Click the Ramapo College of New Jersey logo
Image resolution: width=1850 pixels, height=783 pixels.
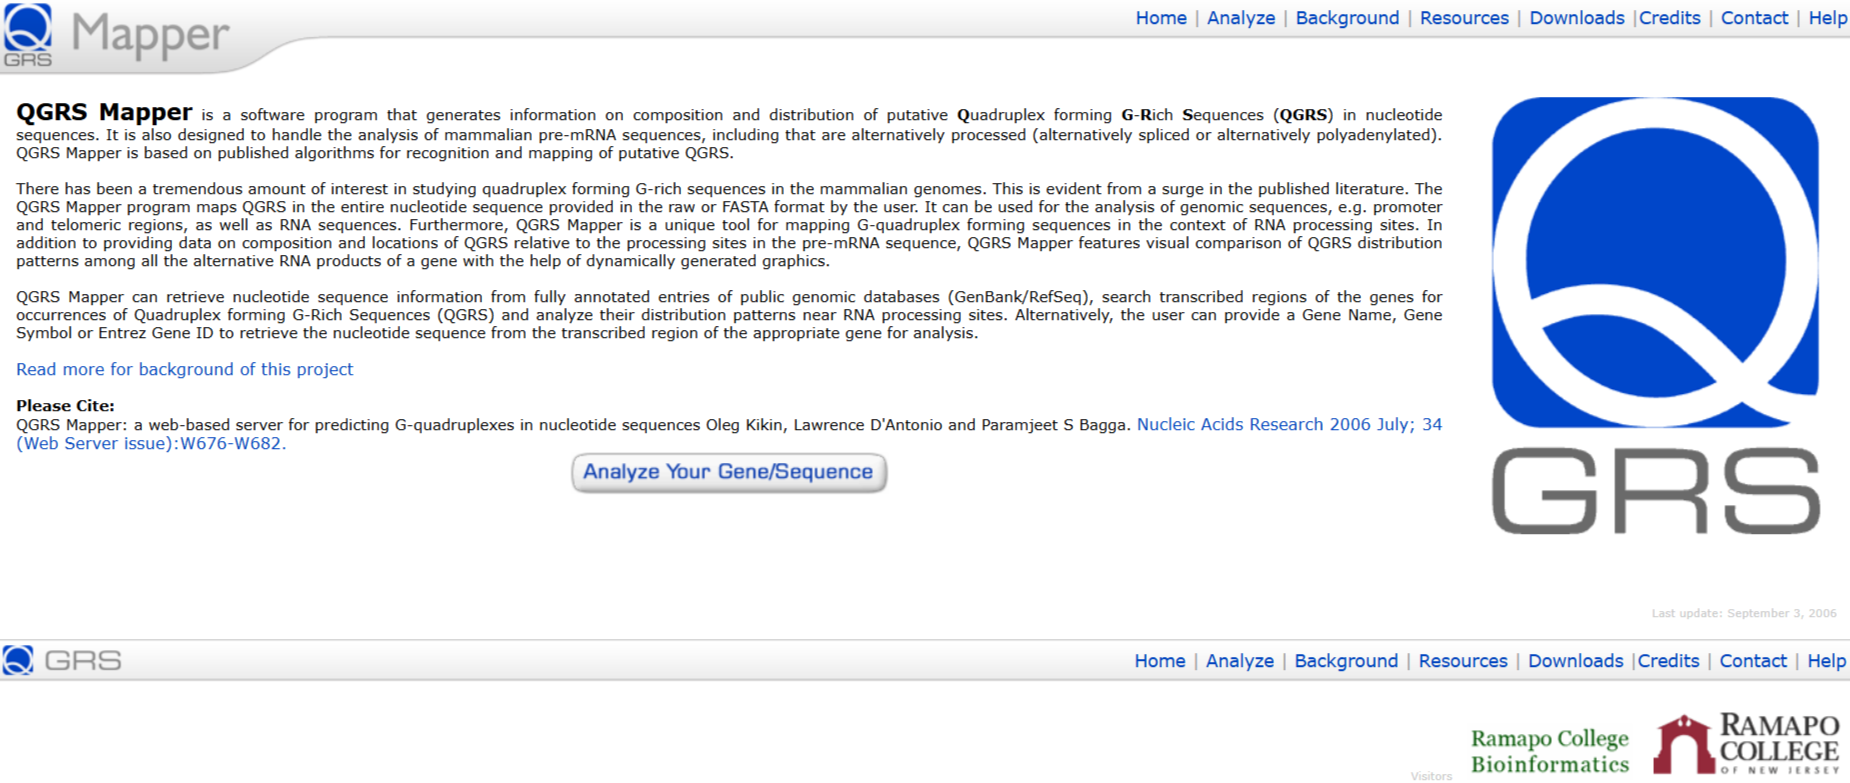pyautogui.click(x=1747, y=743)
